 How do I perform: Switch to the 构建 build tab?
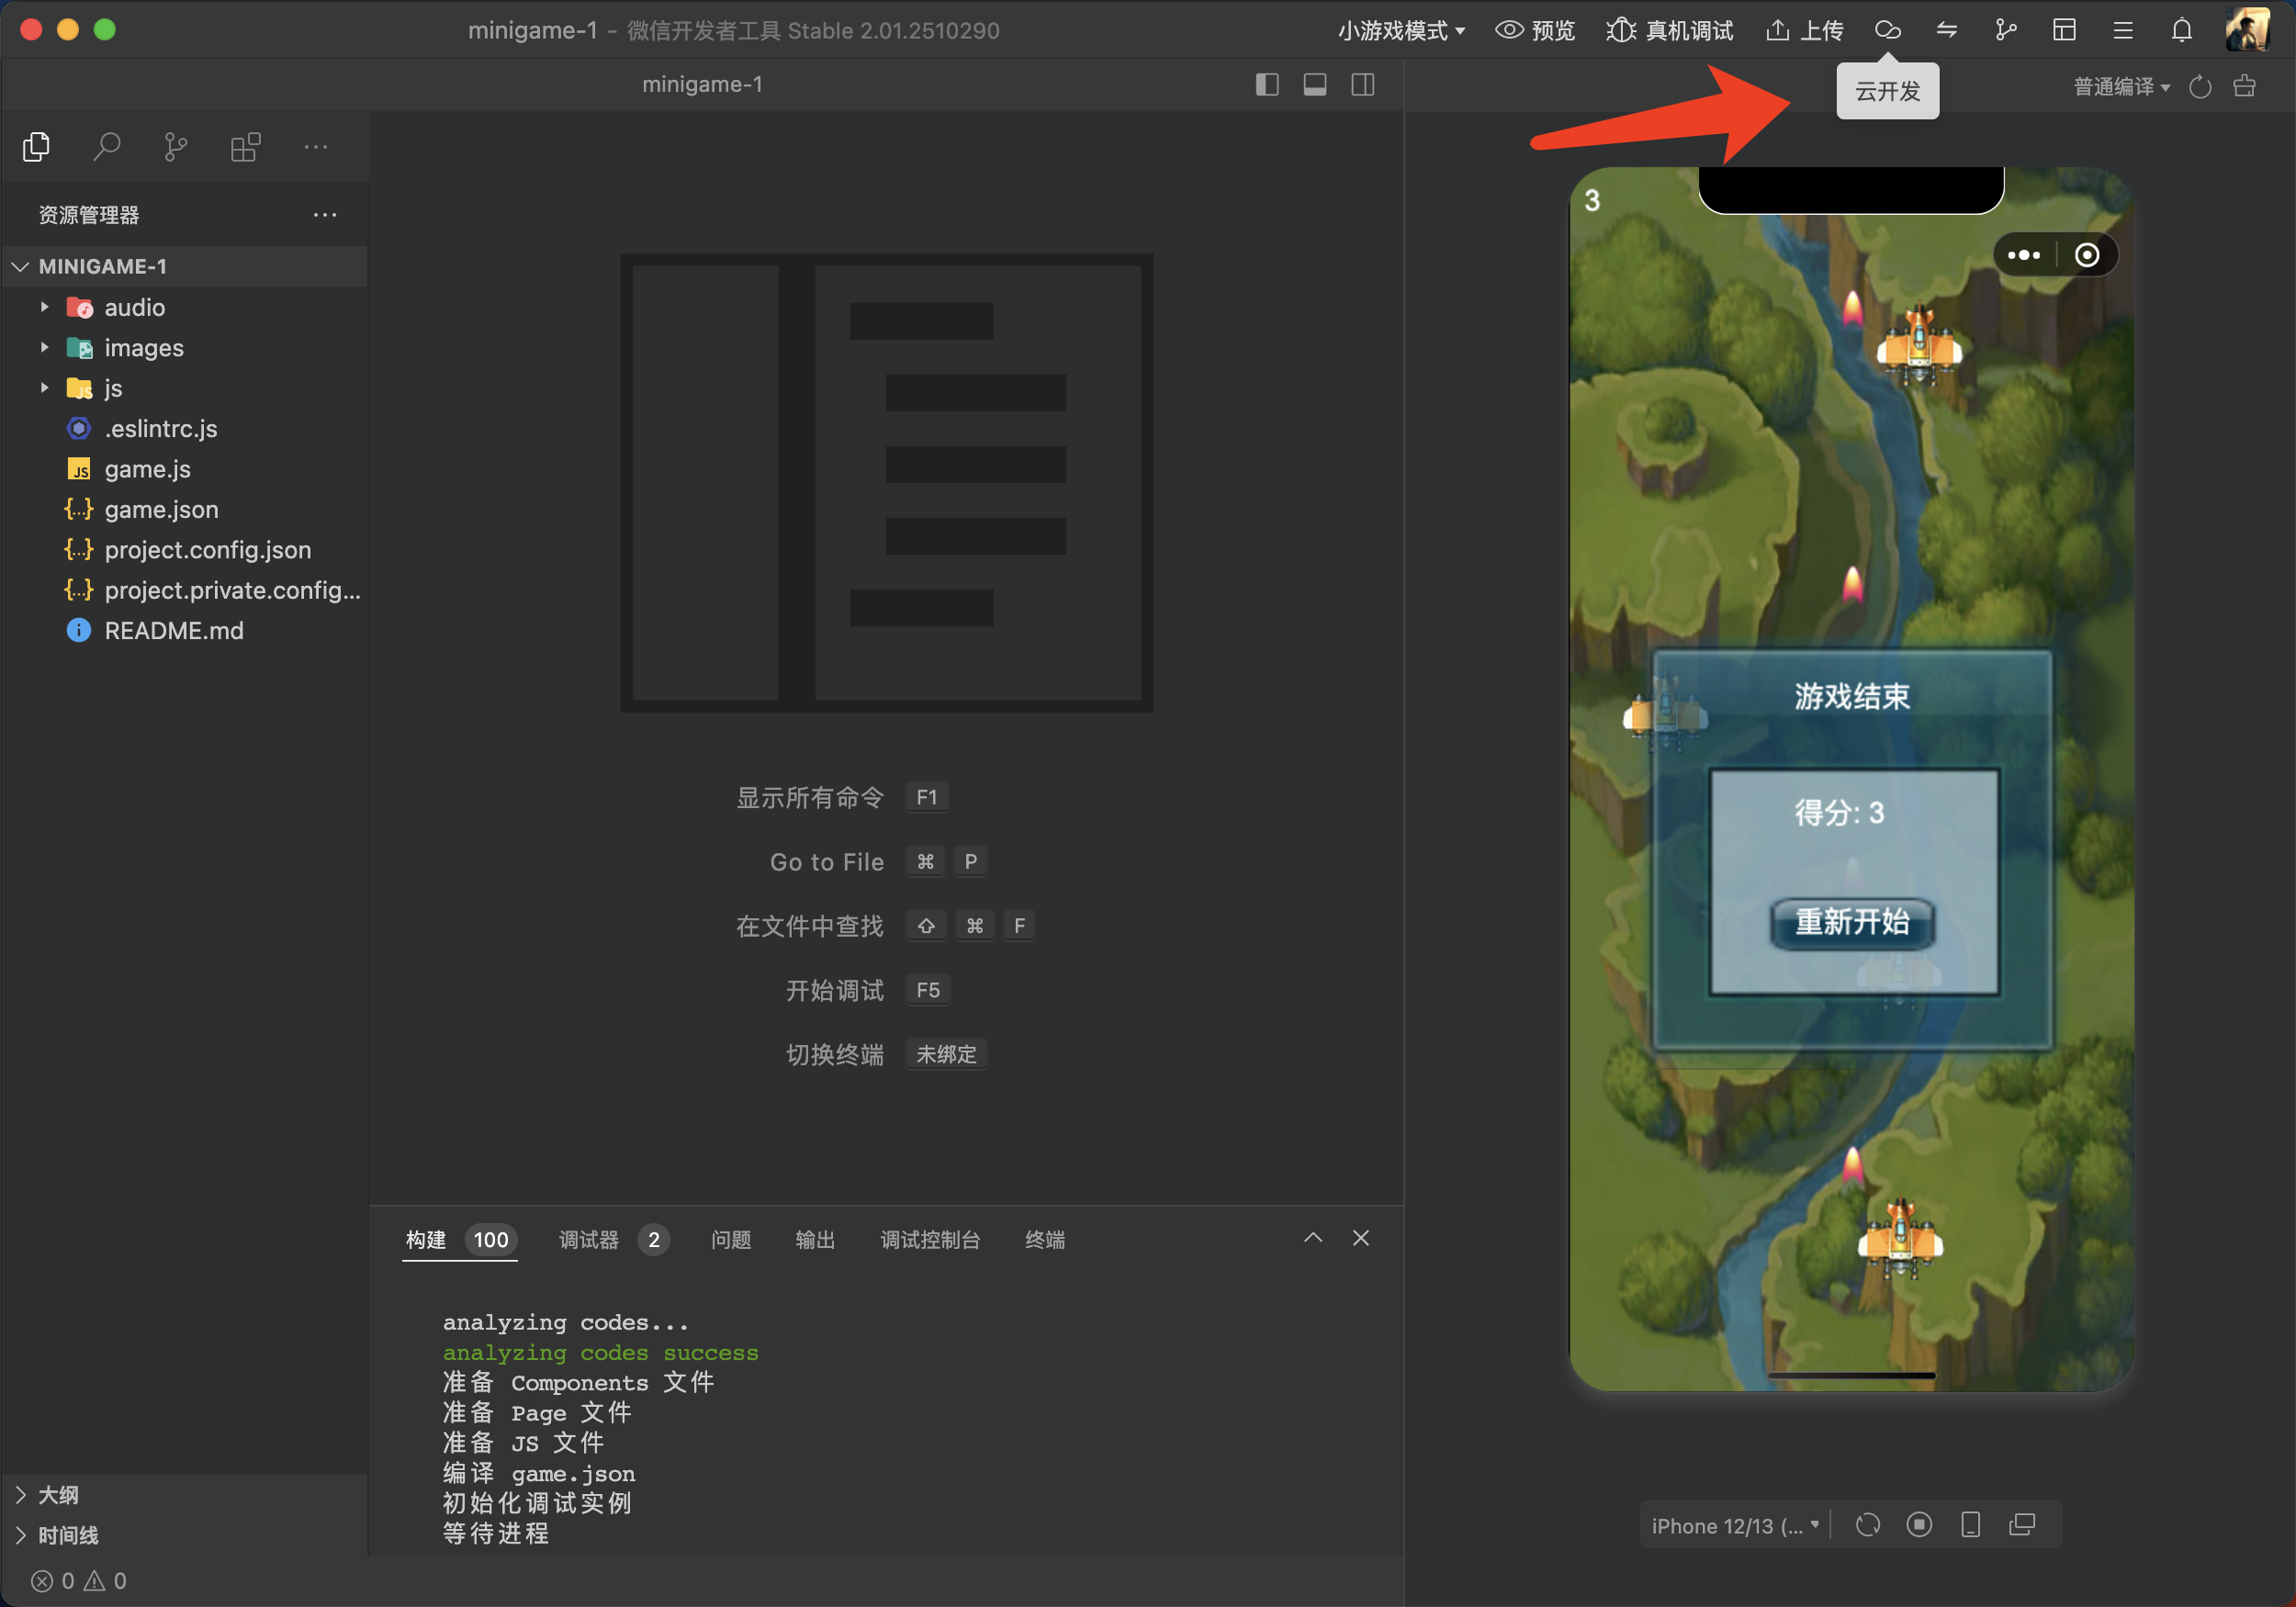(x=459, y=1240)
